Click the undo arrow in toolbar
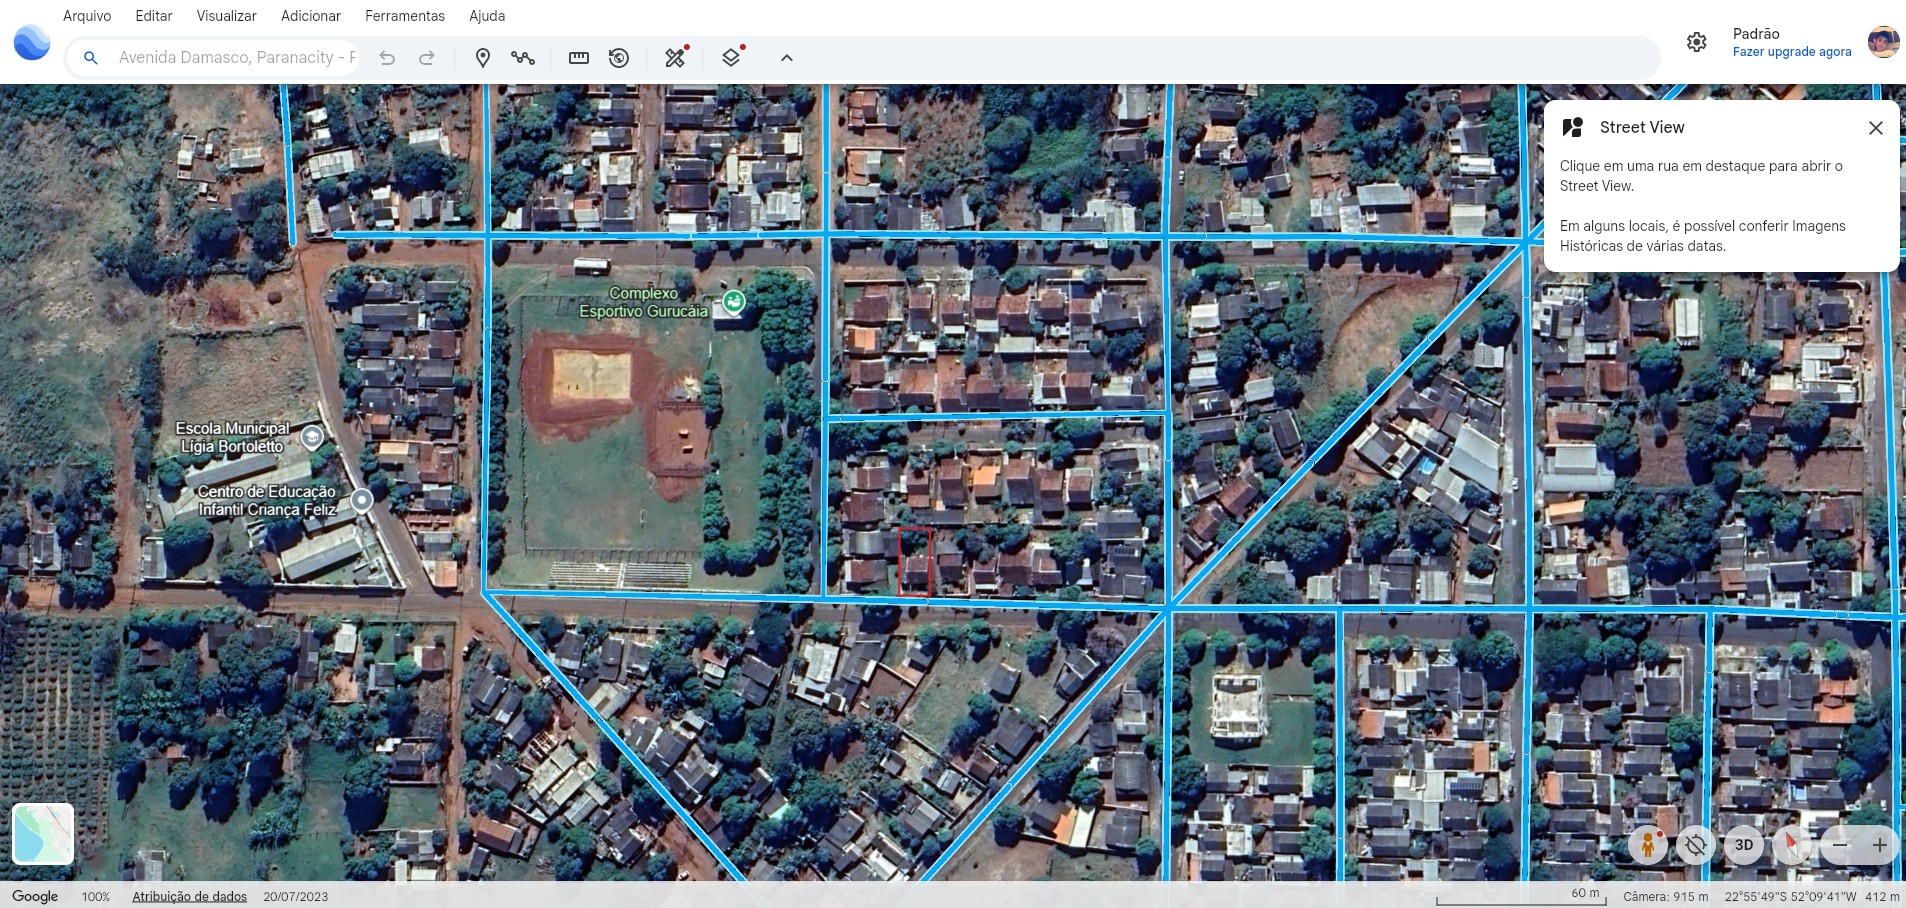Image resolution: width=1906 pixels, height=908 pixels. [x=387, y=58]
